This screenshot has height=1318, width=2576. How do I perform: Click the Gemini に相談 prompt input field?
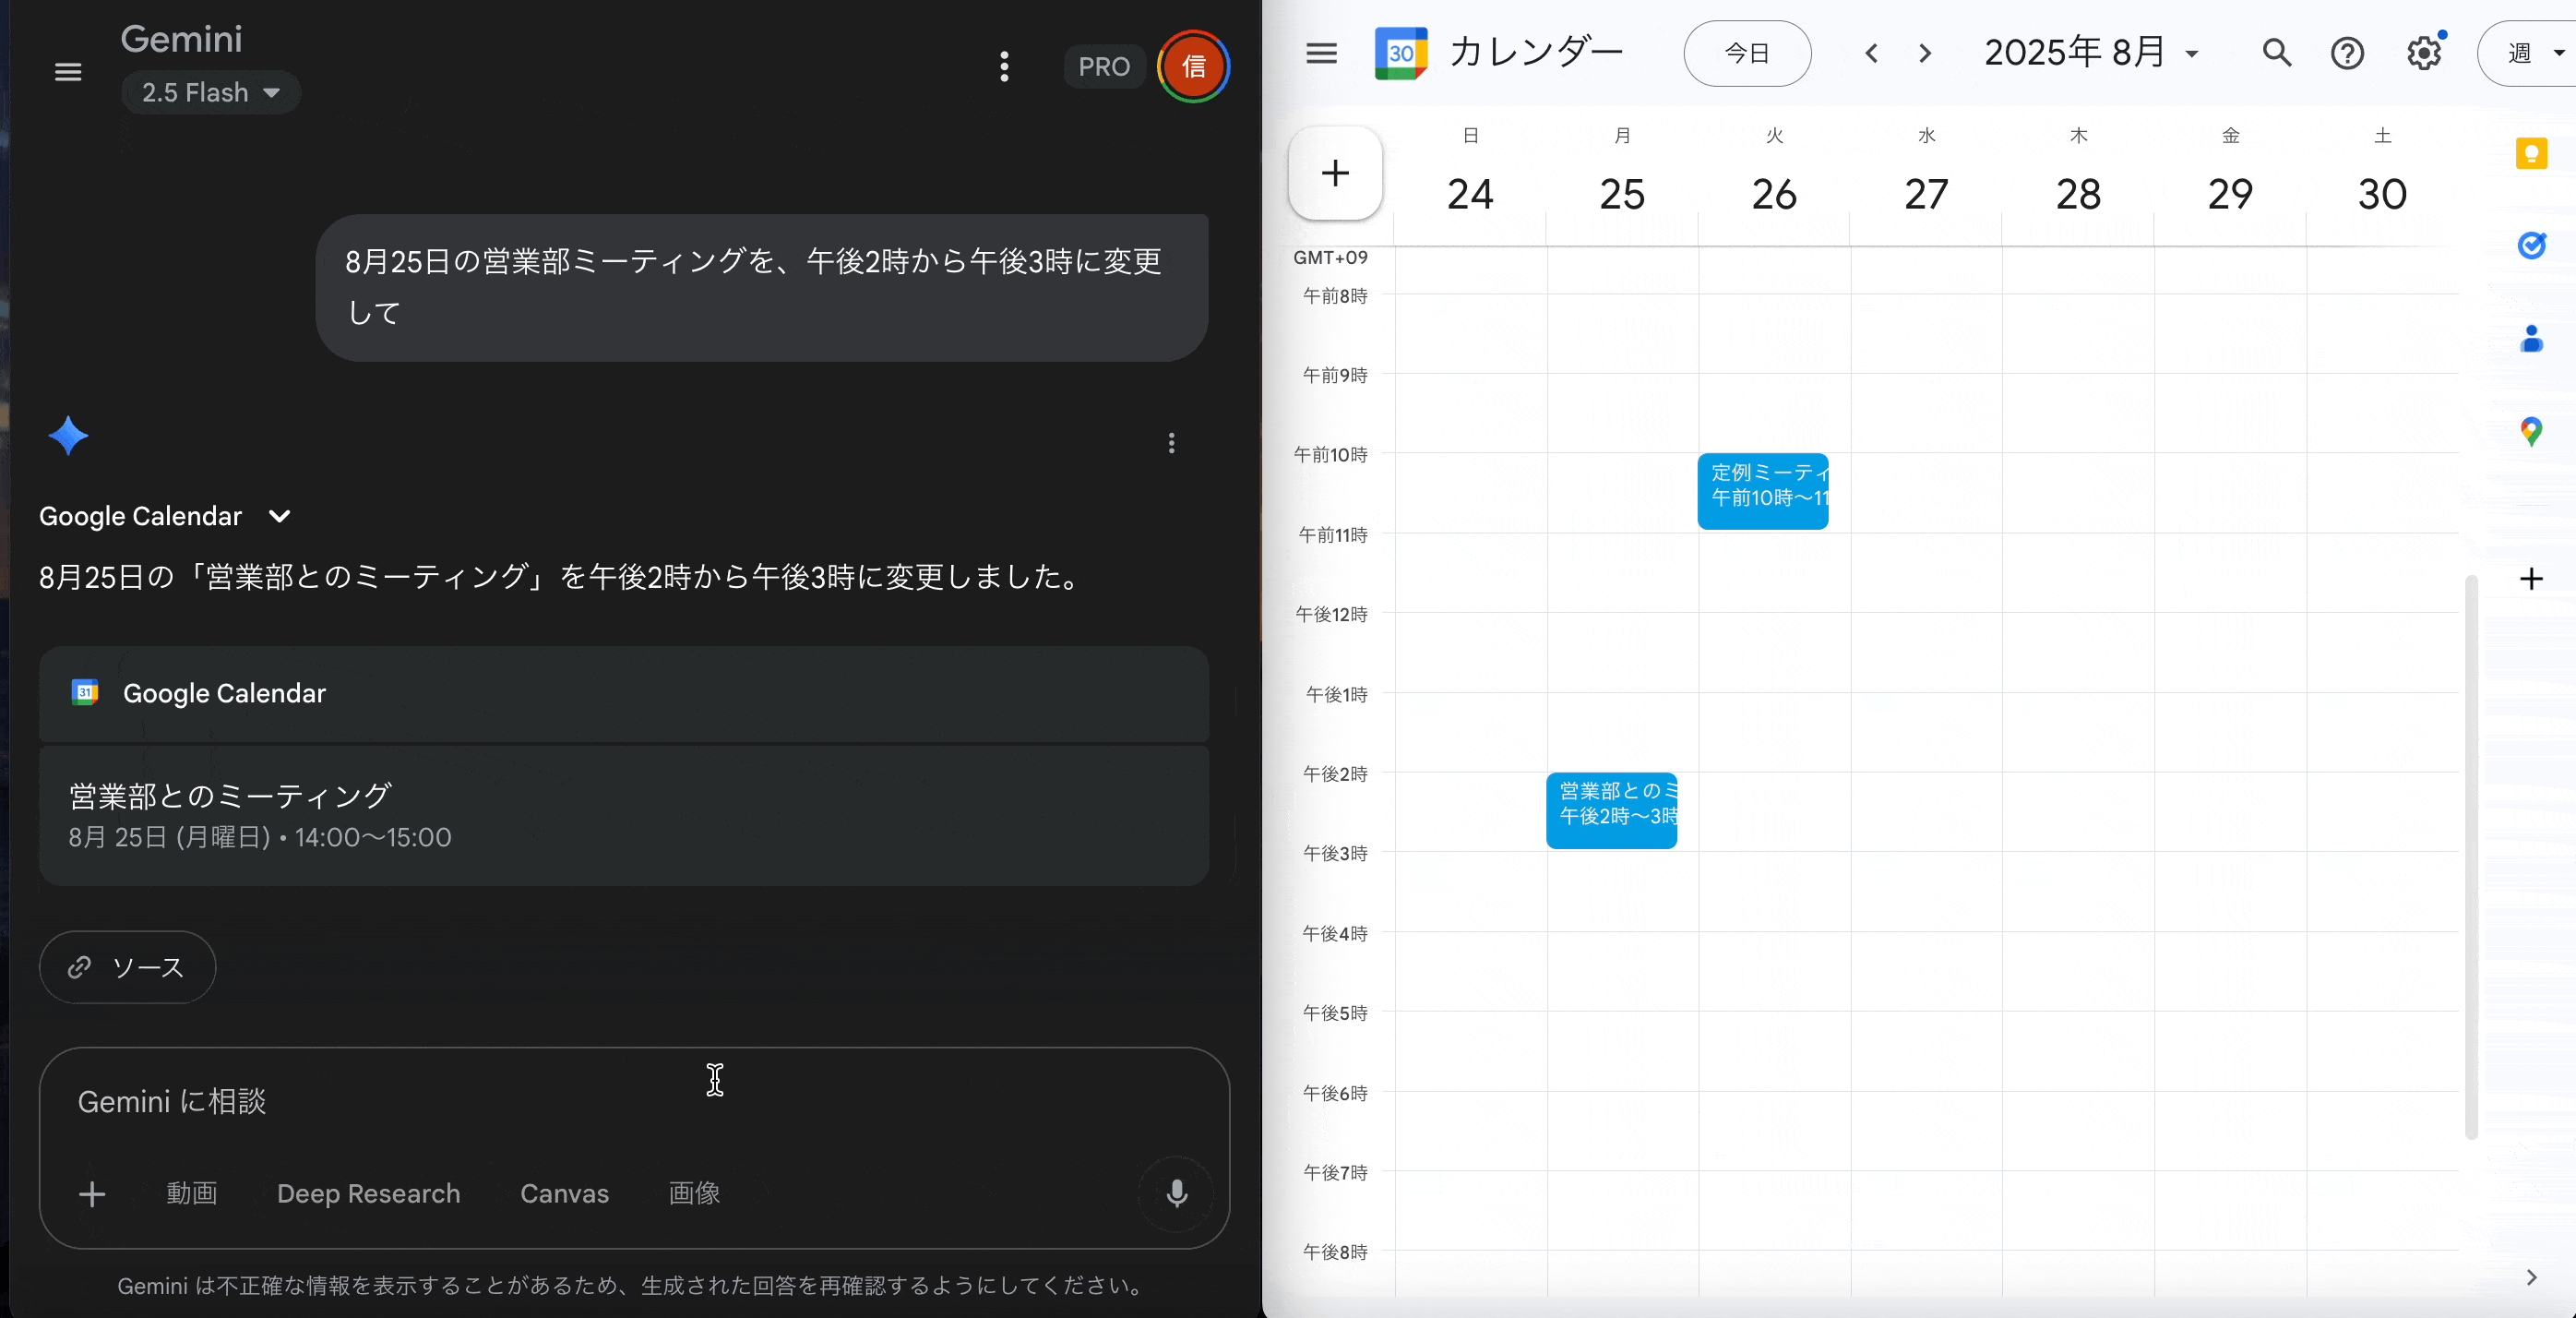600,1101
